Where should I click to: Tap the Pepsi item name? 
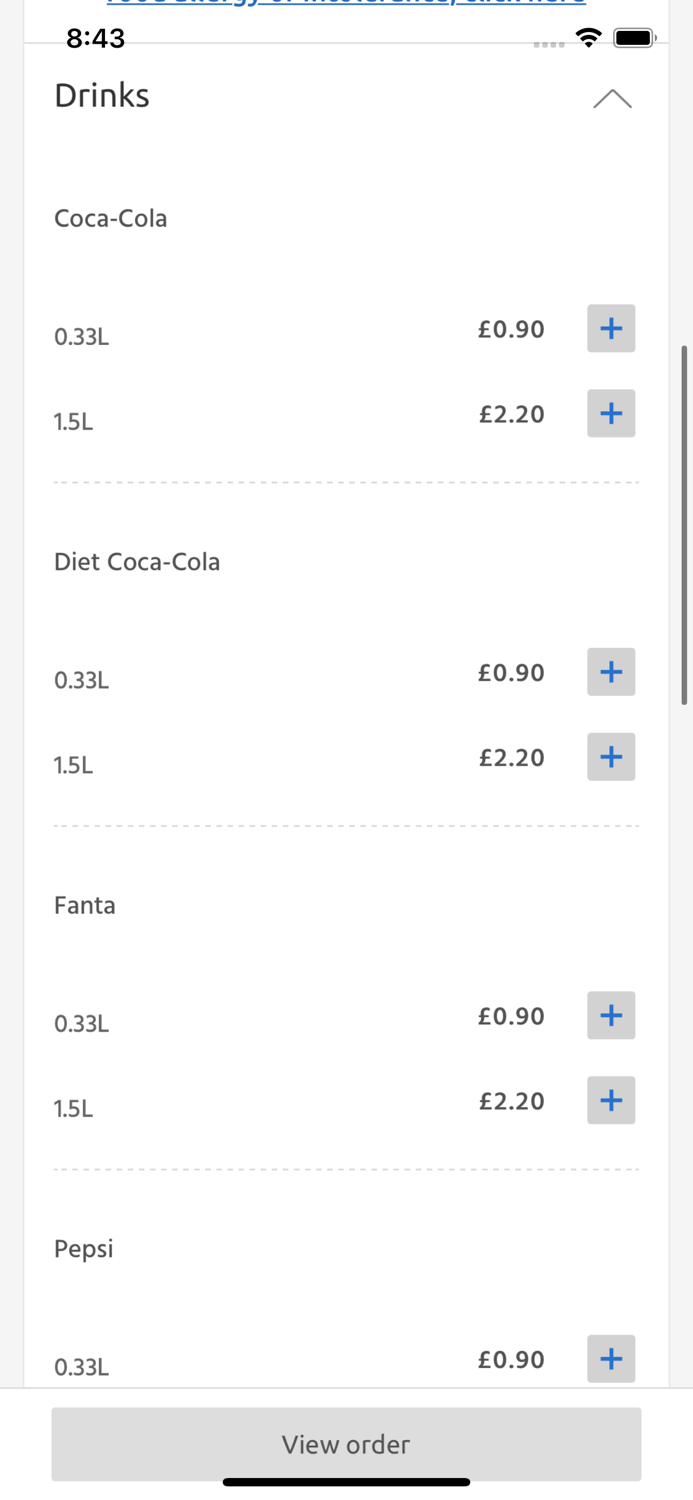pyautogui.click(x=84, y=1249)
